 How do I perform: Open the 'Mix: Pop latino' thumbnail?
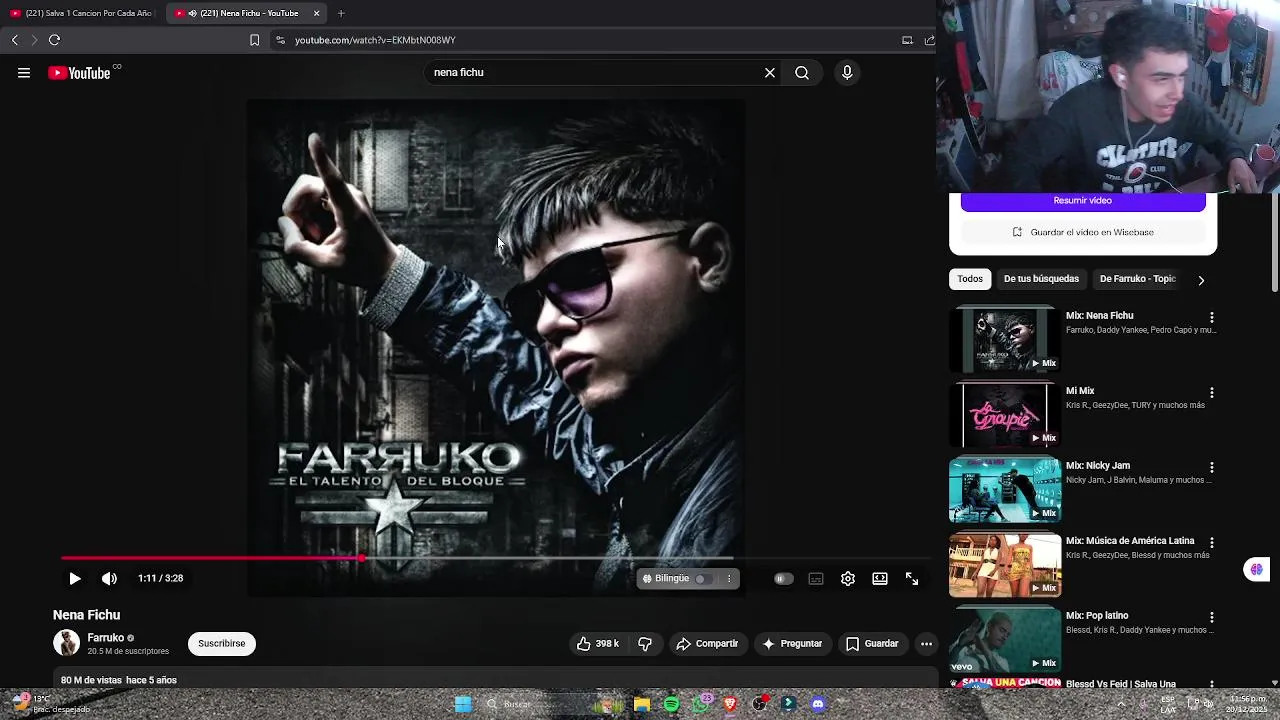[x=1005, y=640]
